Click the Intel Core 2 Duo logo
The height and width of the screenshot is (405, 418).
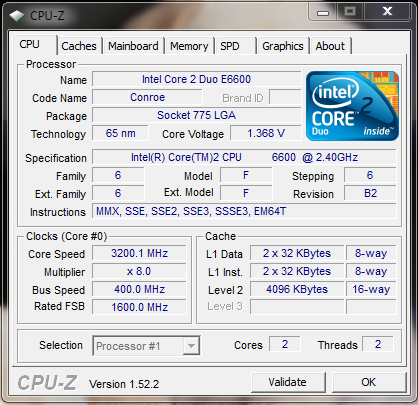(x=352, y=106)
